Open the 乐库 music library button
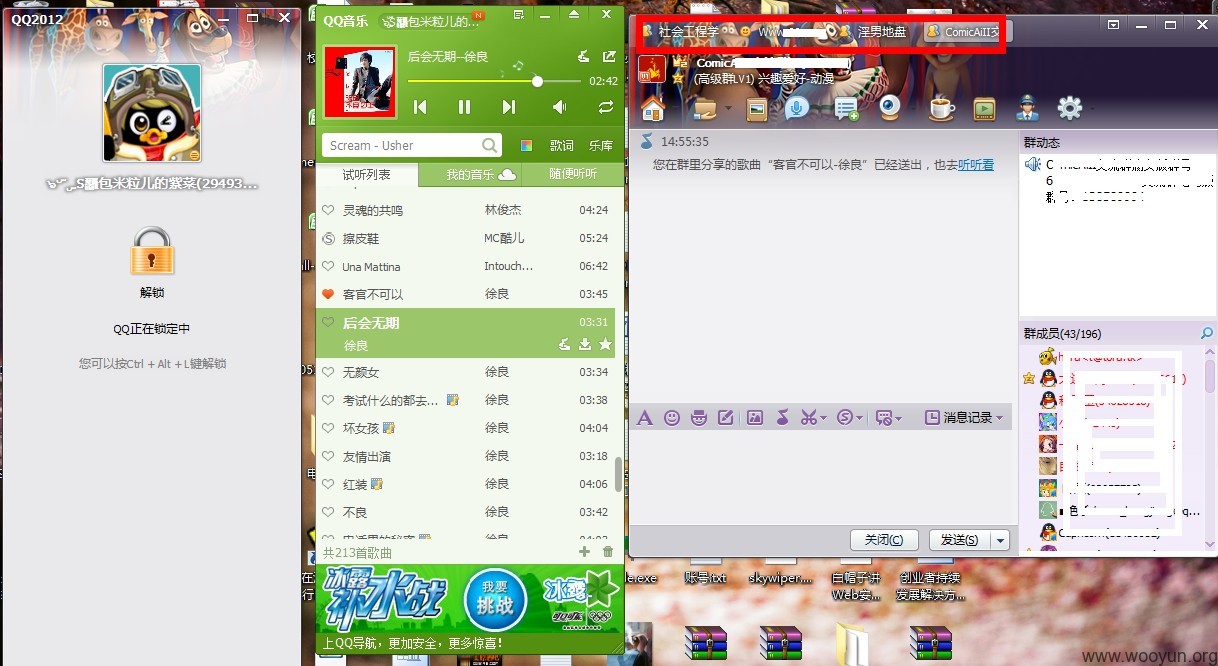 [x=601, y=146]
